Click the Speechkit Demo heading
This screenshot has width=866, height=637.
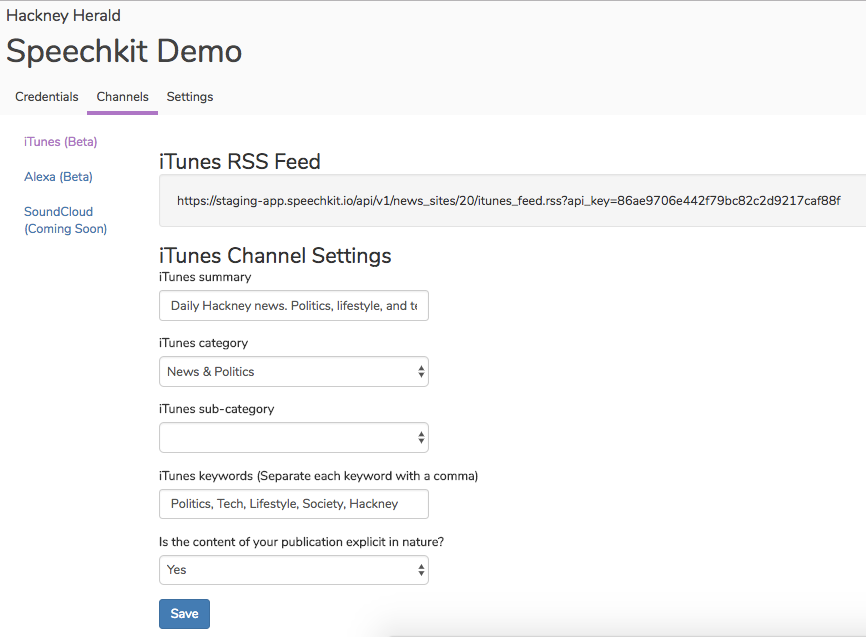(x=124, y=51)
